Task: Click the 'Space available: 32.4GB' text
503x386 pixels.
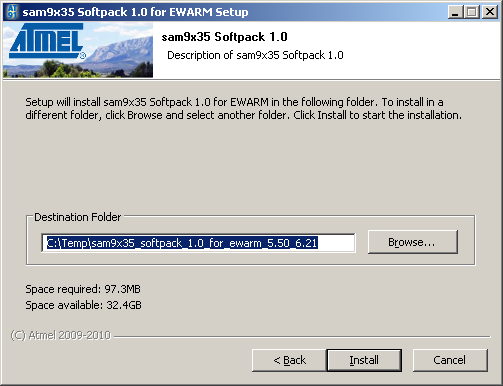Action: pyautogui.click(x=83, y=305)
